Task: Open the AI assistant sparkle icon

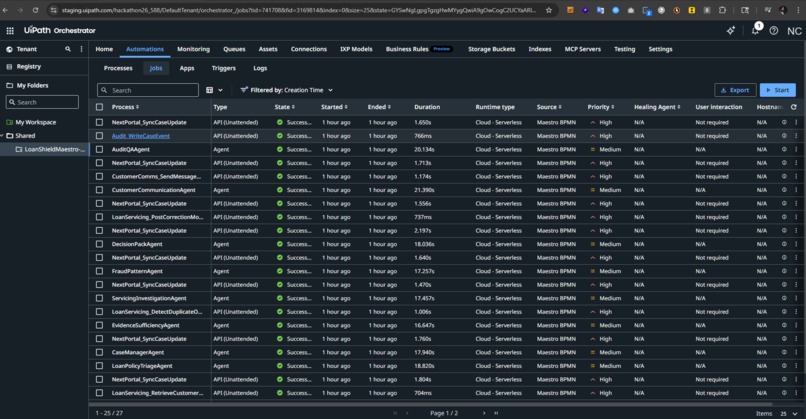Action: (x=730, y=31)
